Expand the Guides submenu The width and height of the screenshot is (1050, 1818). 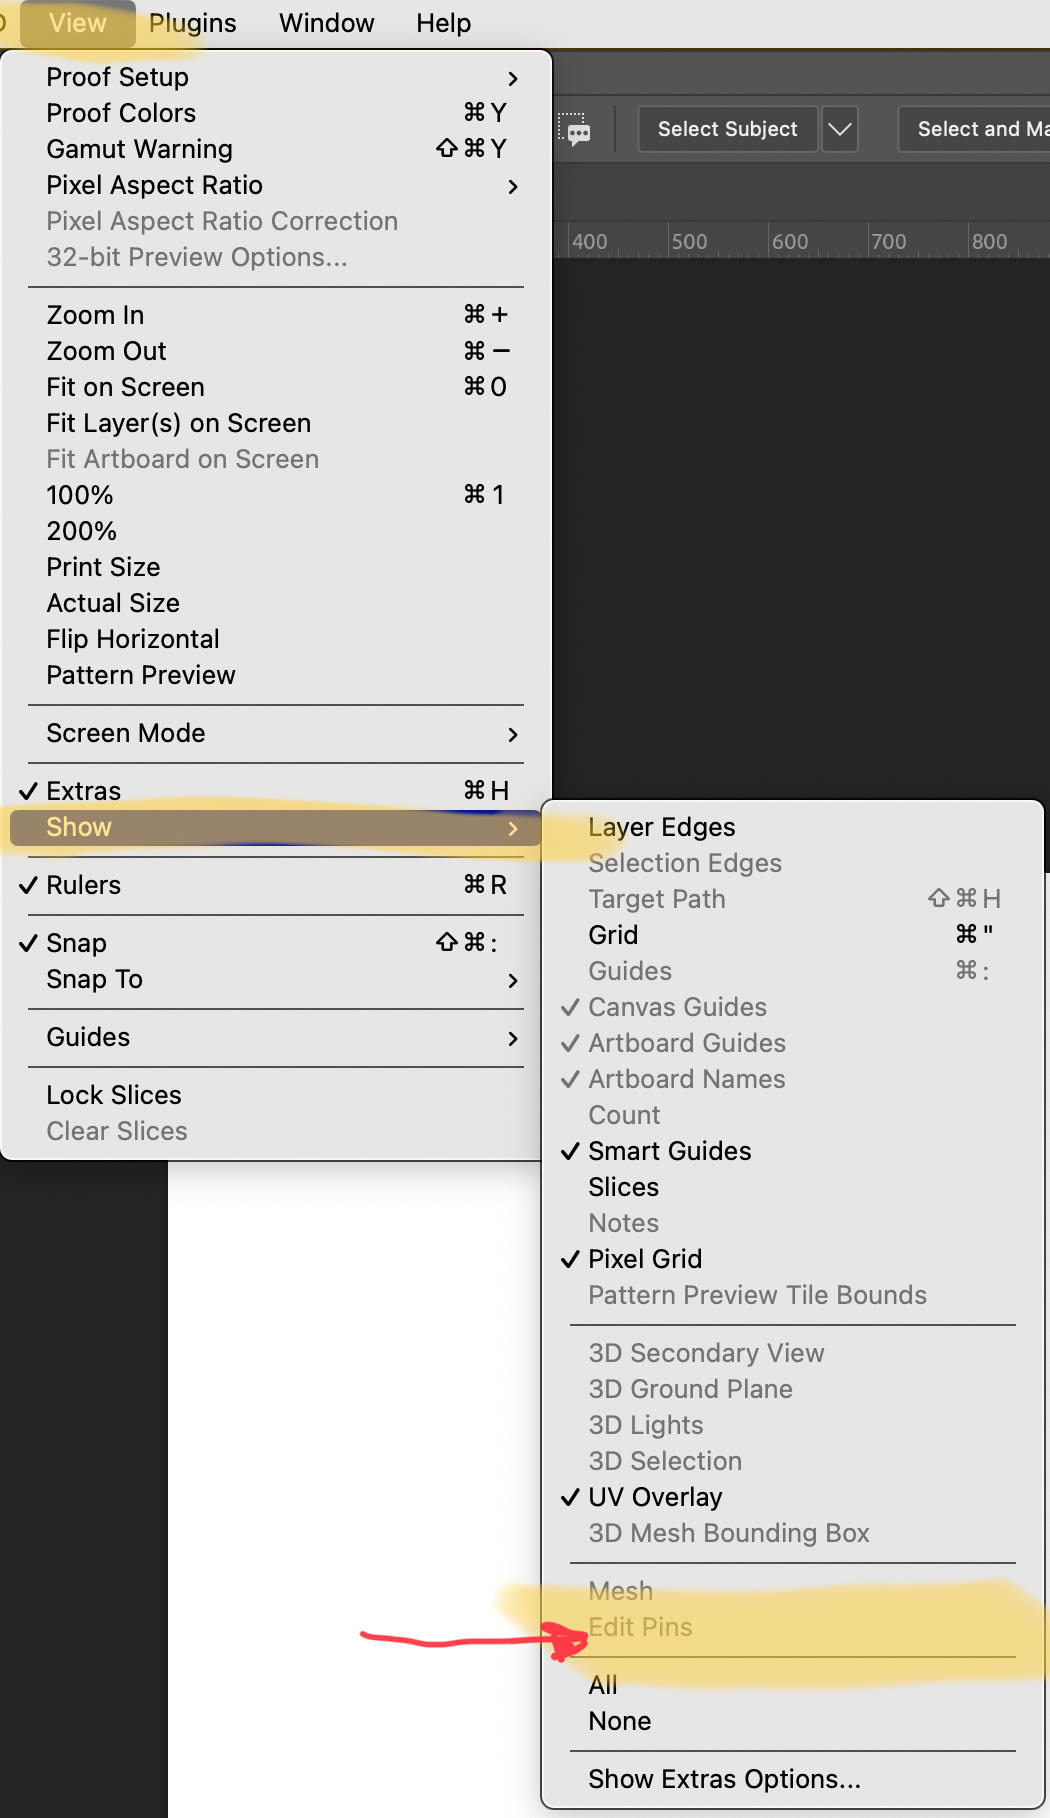pyautogui.click(x=88, y=1037)
